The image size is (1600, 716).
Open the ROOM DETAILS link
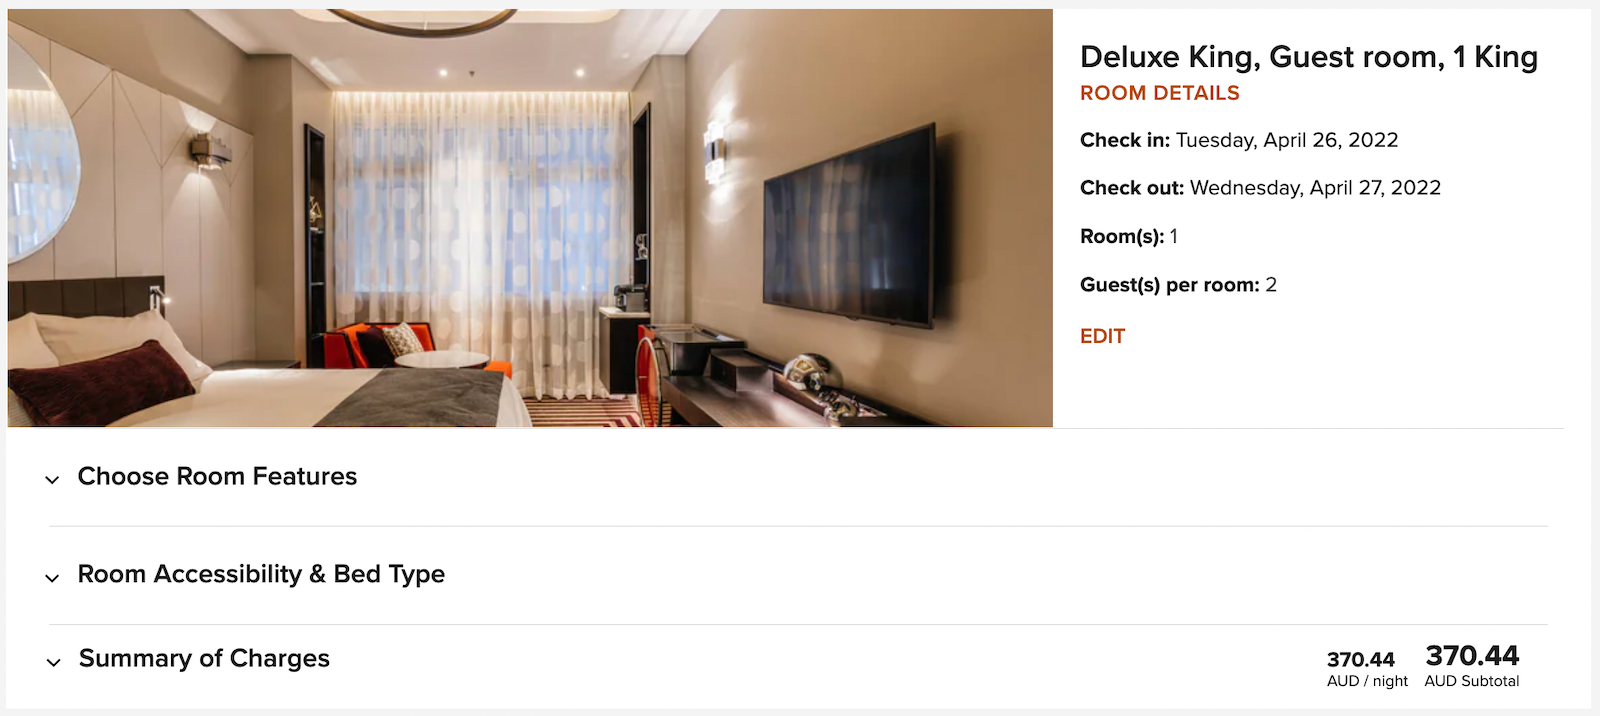(1159, 93)
